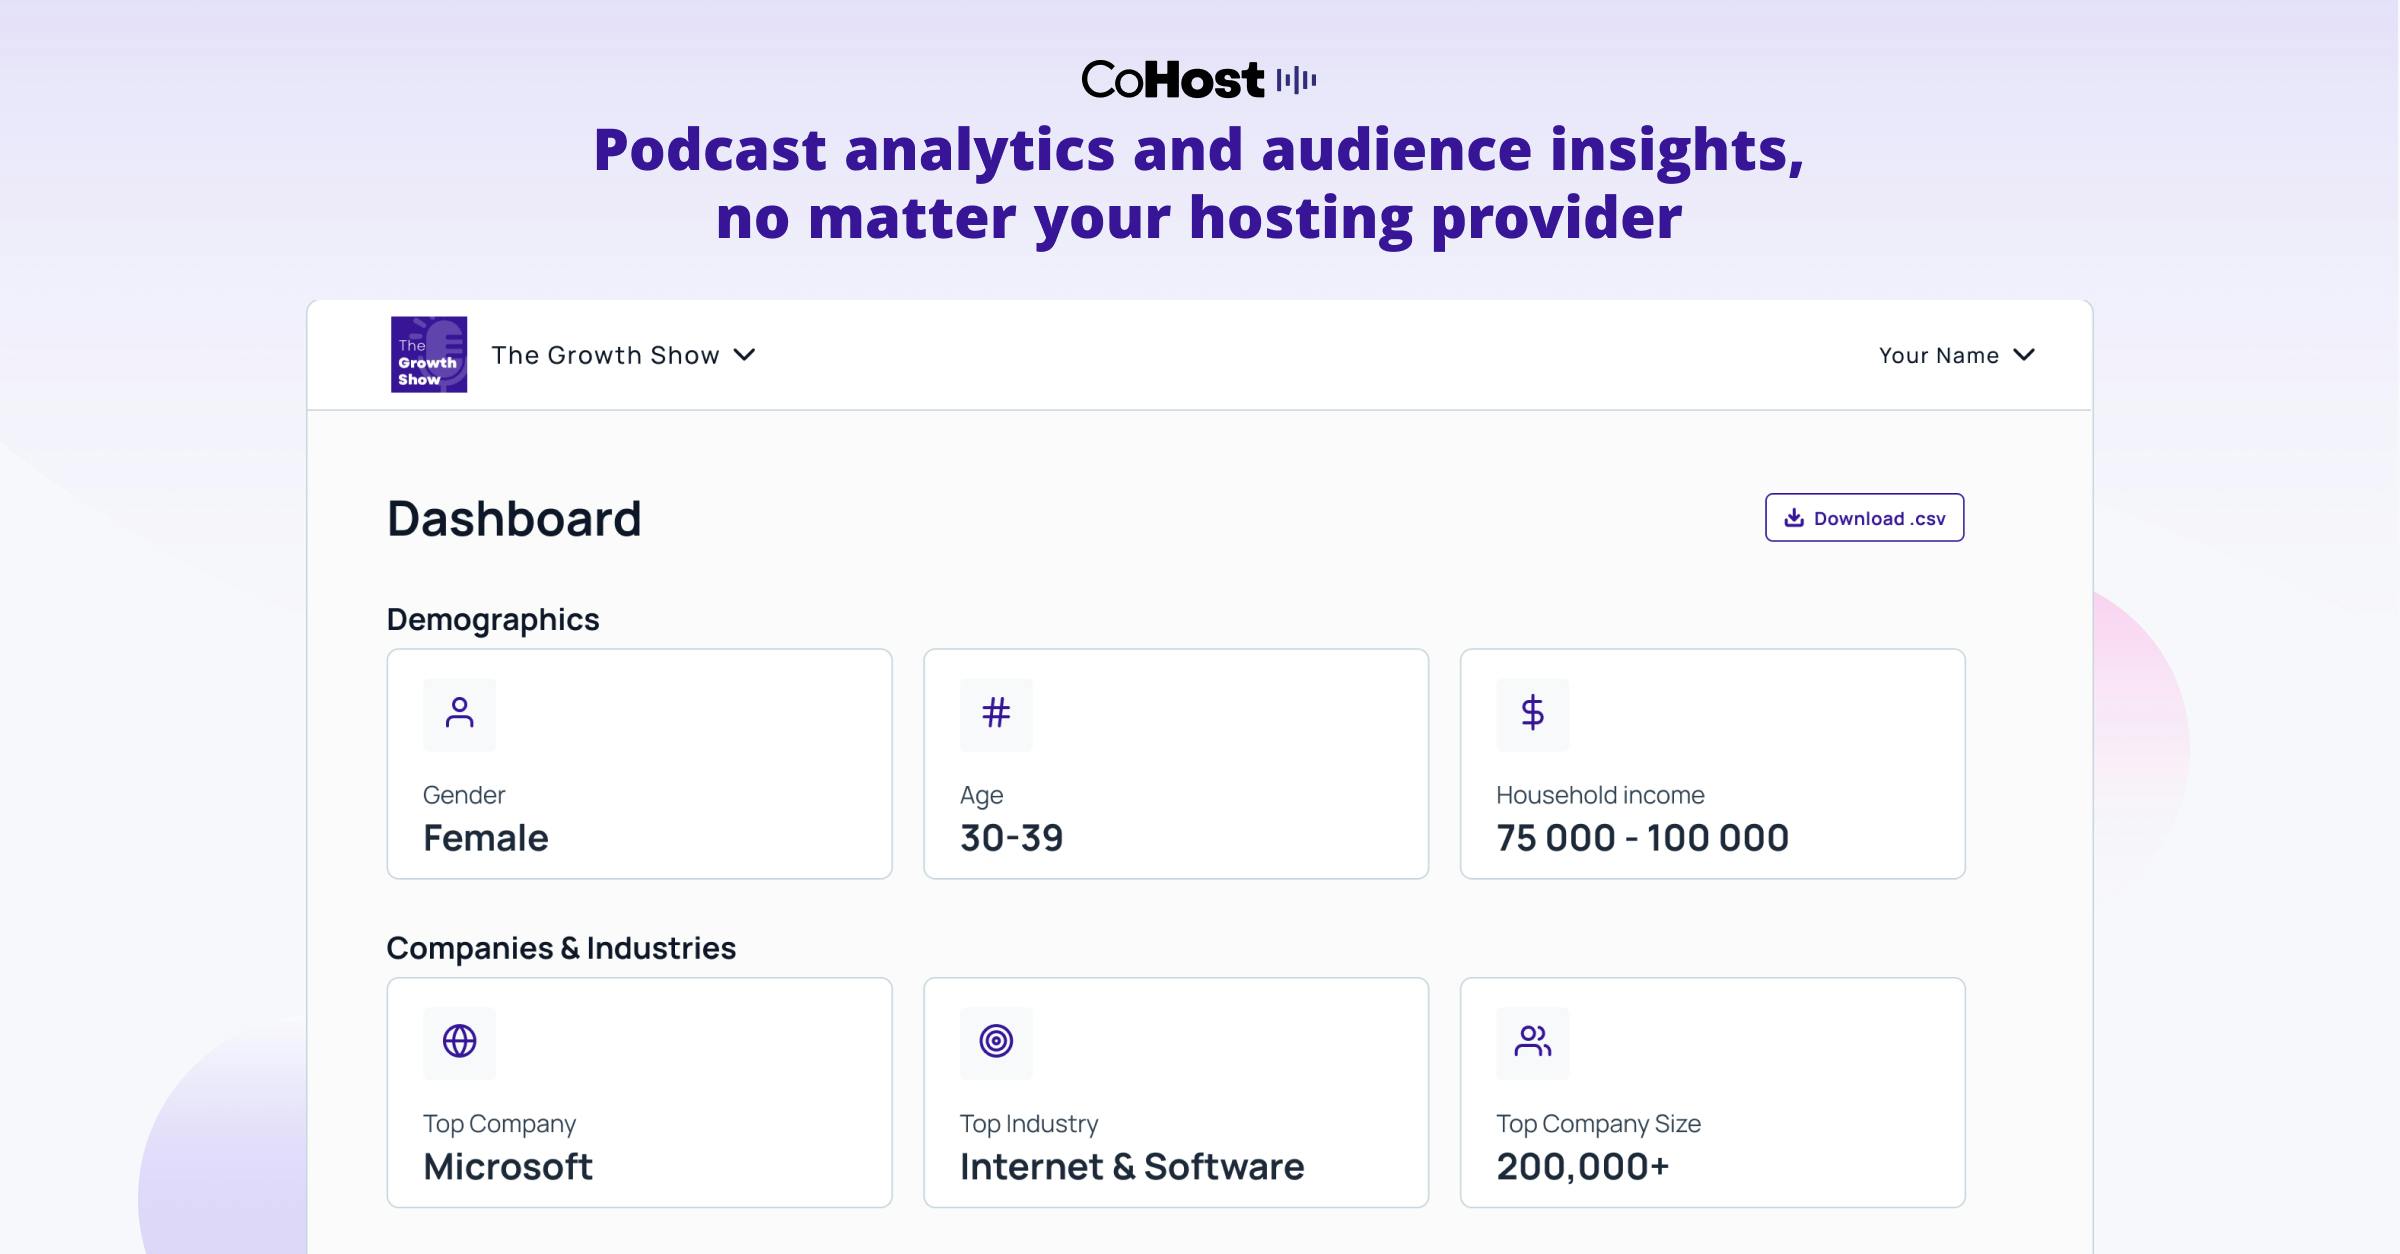The image size is (2400, 1254).
Task: Click the Gender person icon
Action: tap(459, 714)
